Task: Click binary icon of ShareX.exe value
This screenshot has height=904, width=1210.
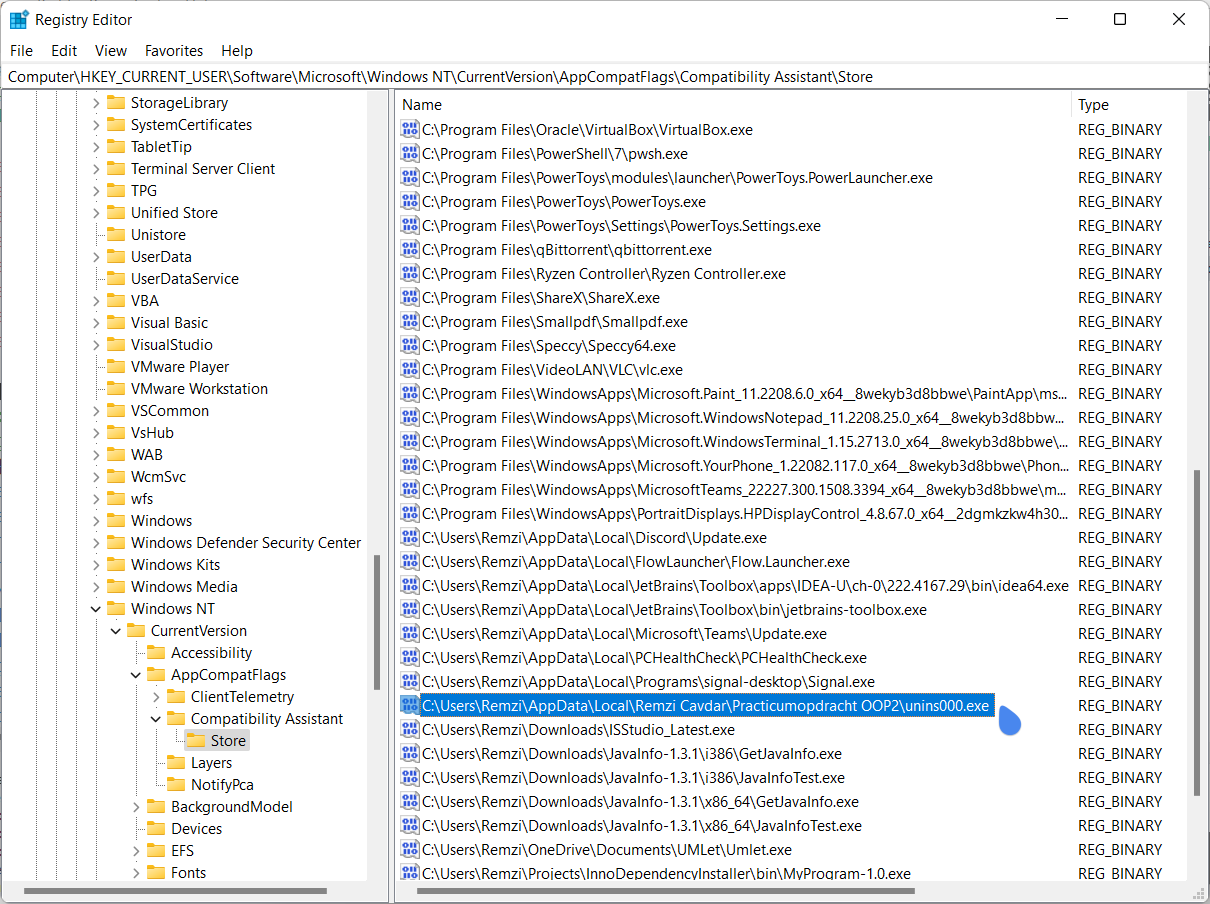Action: [410, 298]
